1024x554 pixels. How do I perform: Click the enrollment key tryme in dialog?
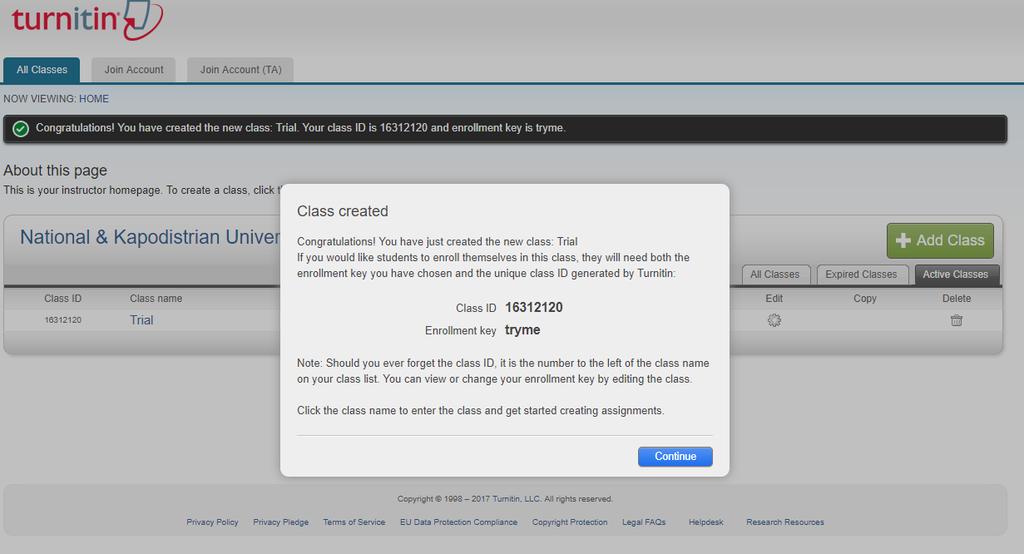click(522, 330)
